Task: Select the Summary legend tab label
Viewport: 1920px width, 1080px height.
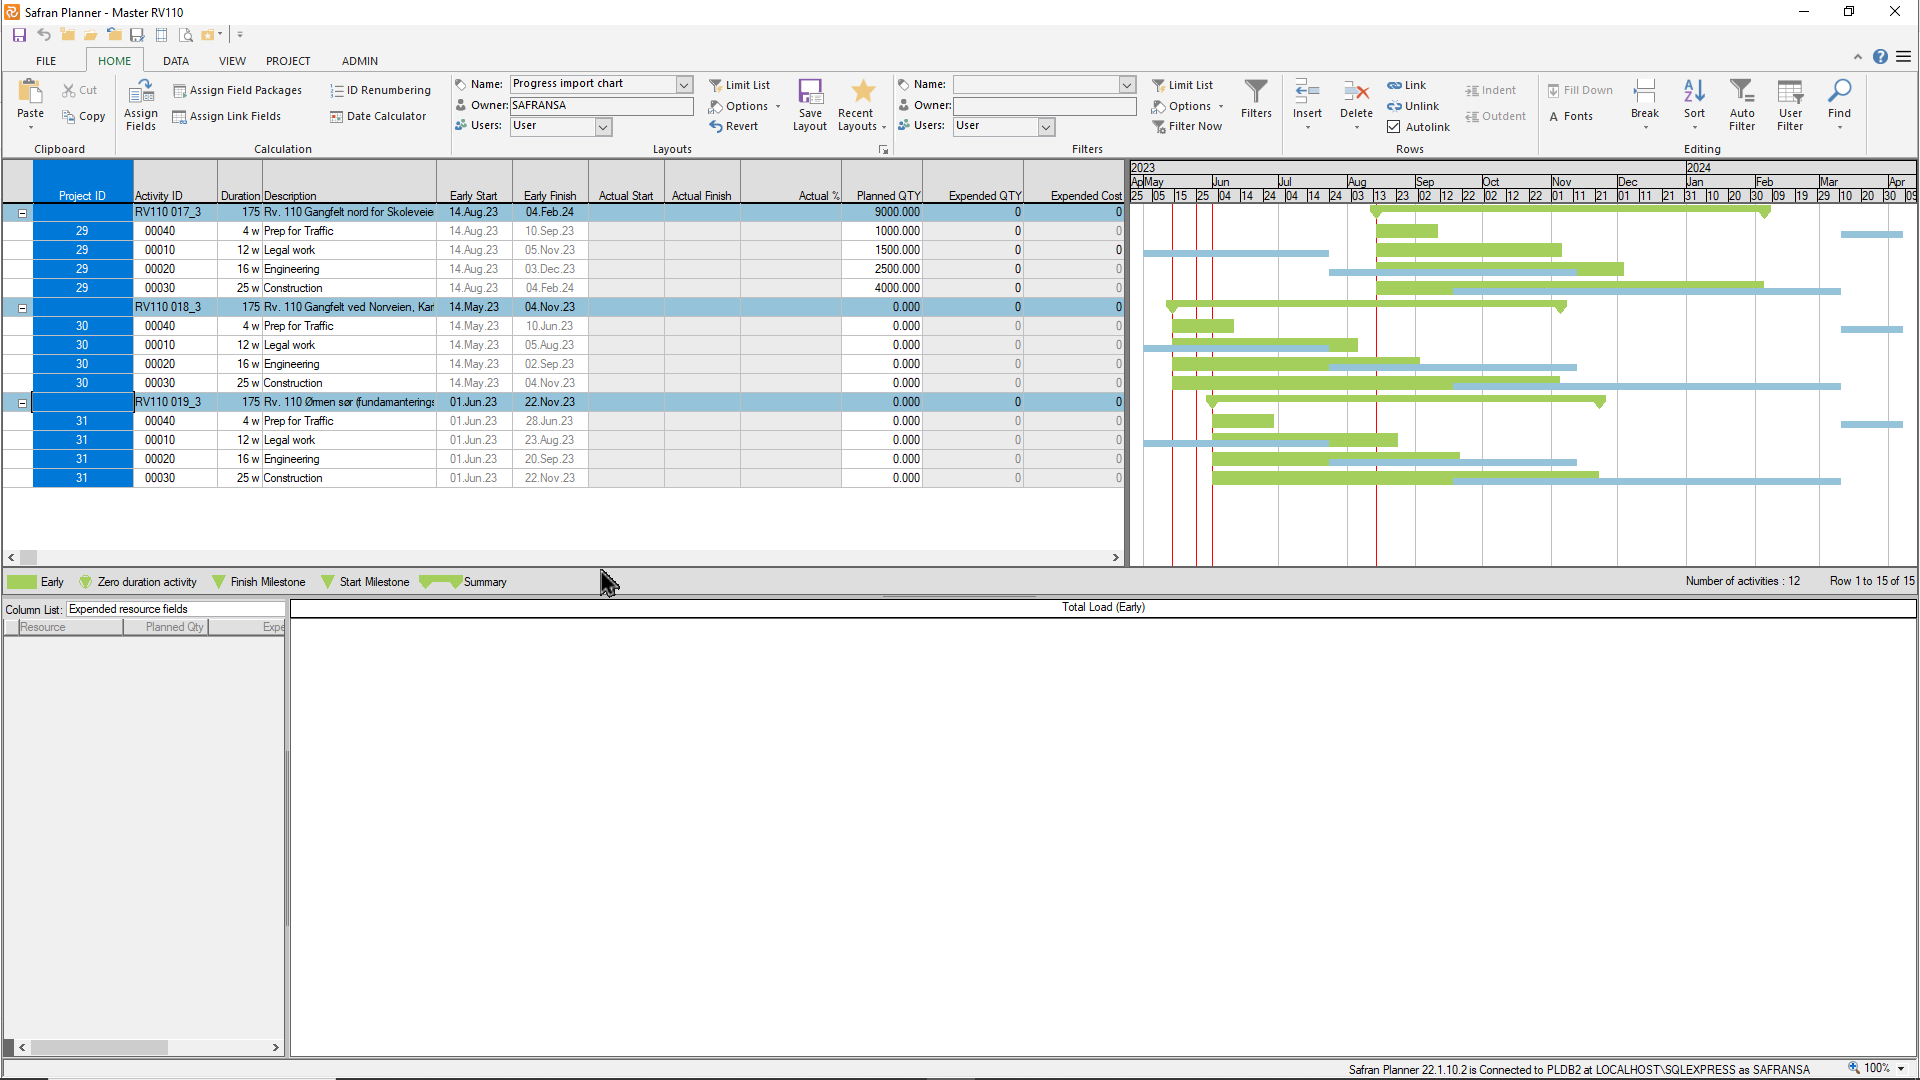Action: point(485,582)
